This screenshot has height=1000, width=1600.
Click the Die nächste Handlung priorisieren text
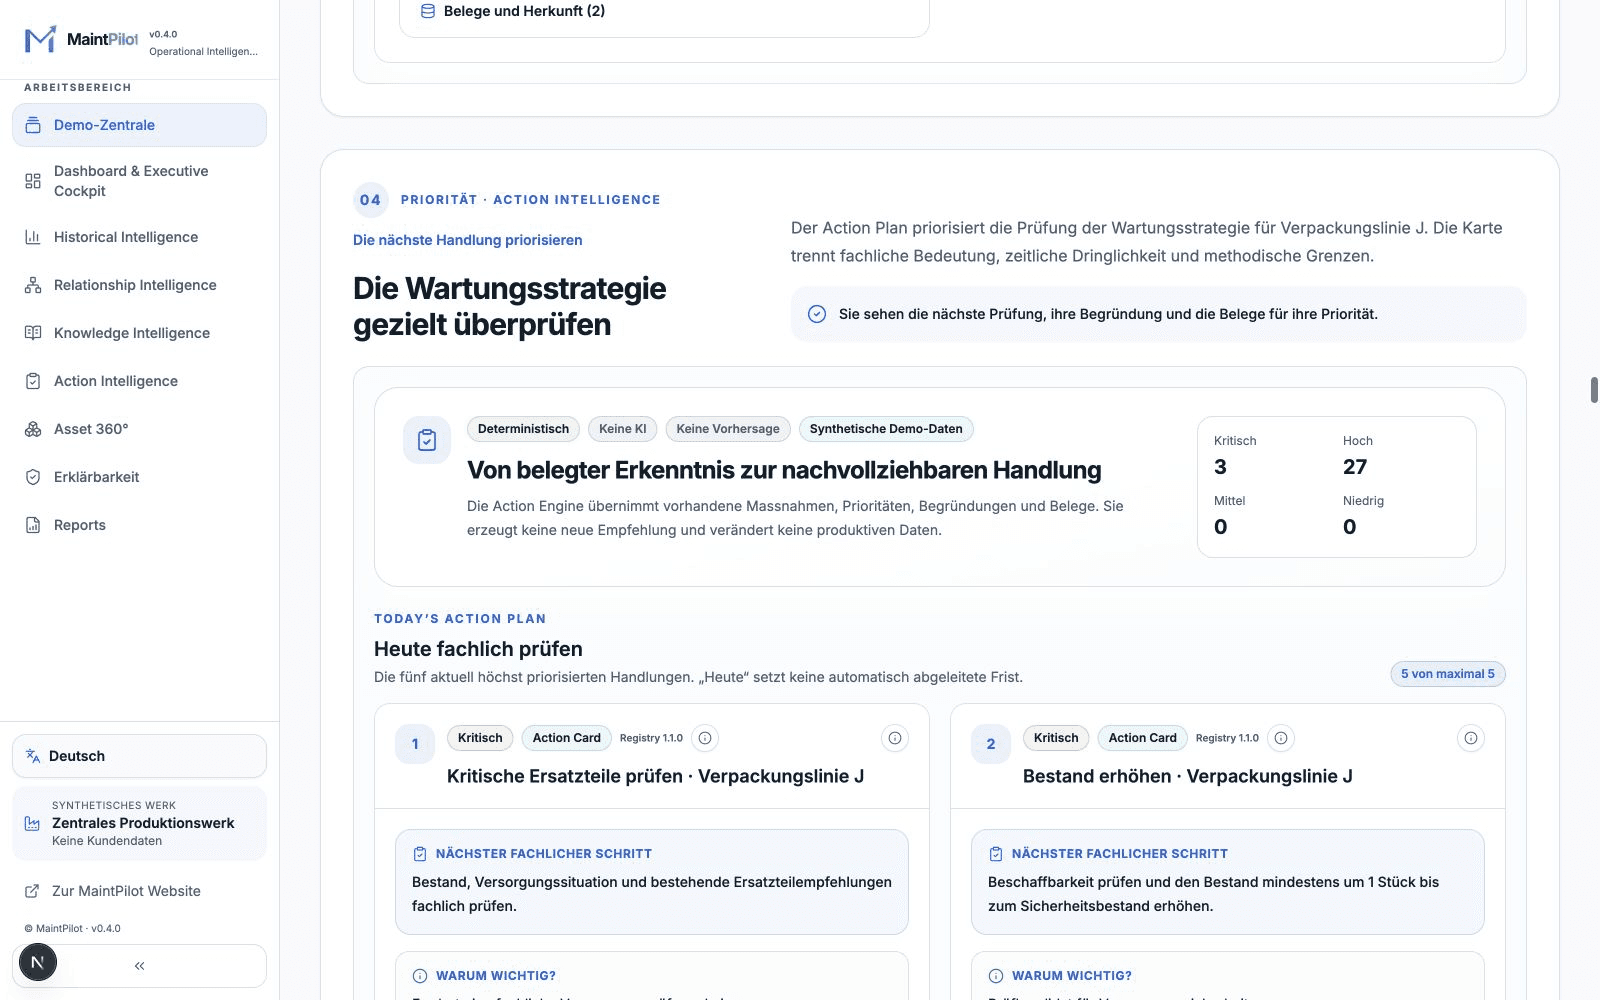(x=467, y=240)
